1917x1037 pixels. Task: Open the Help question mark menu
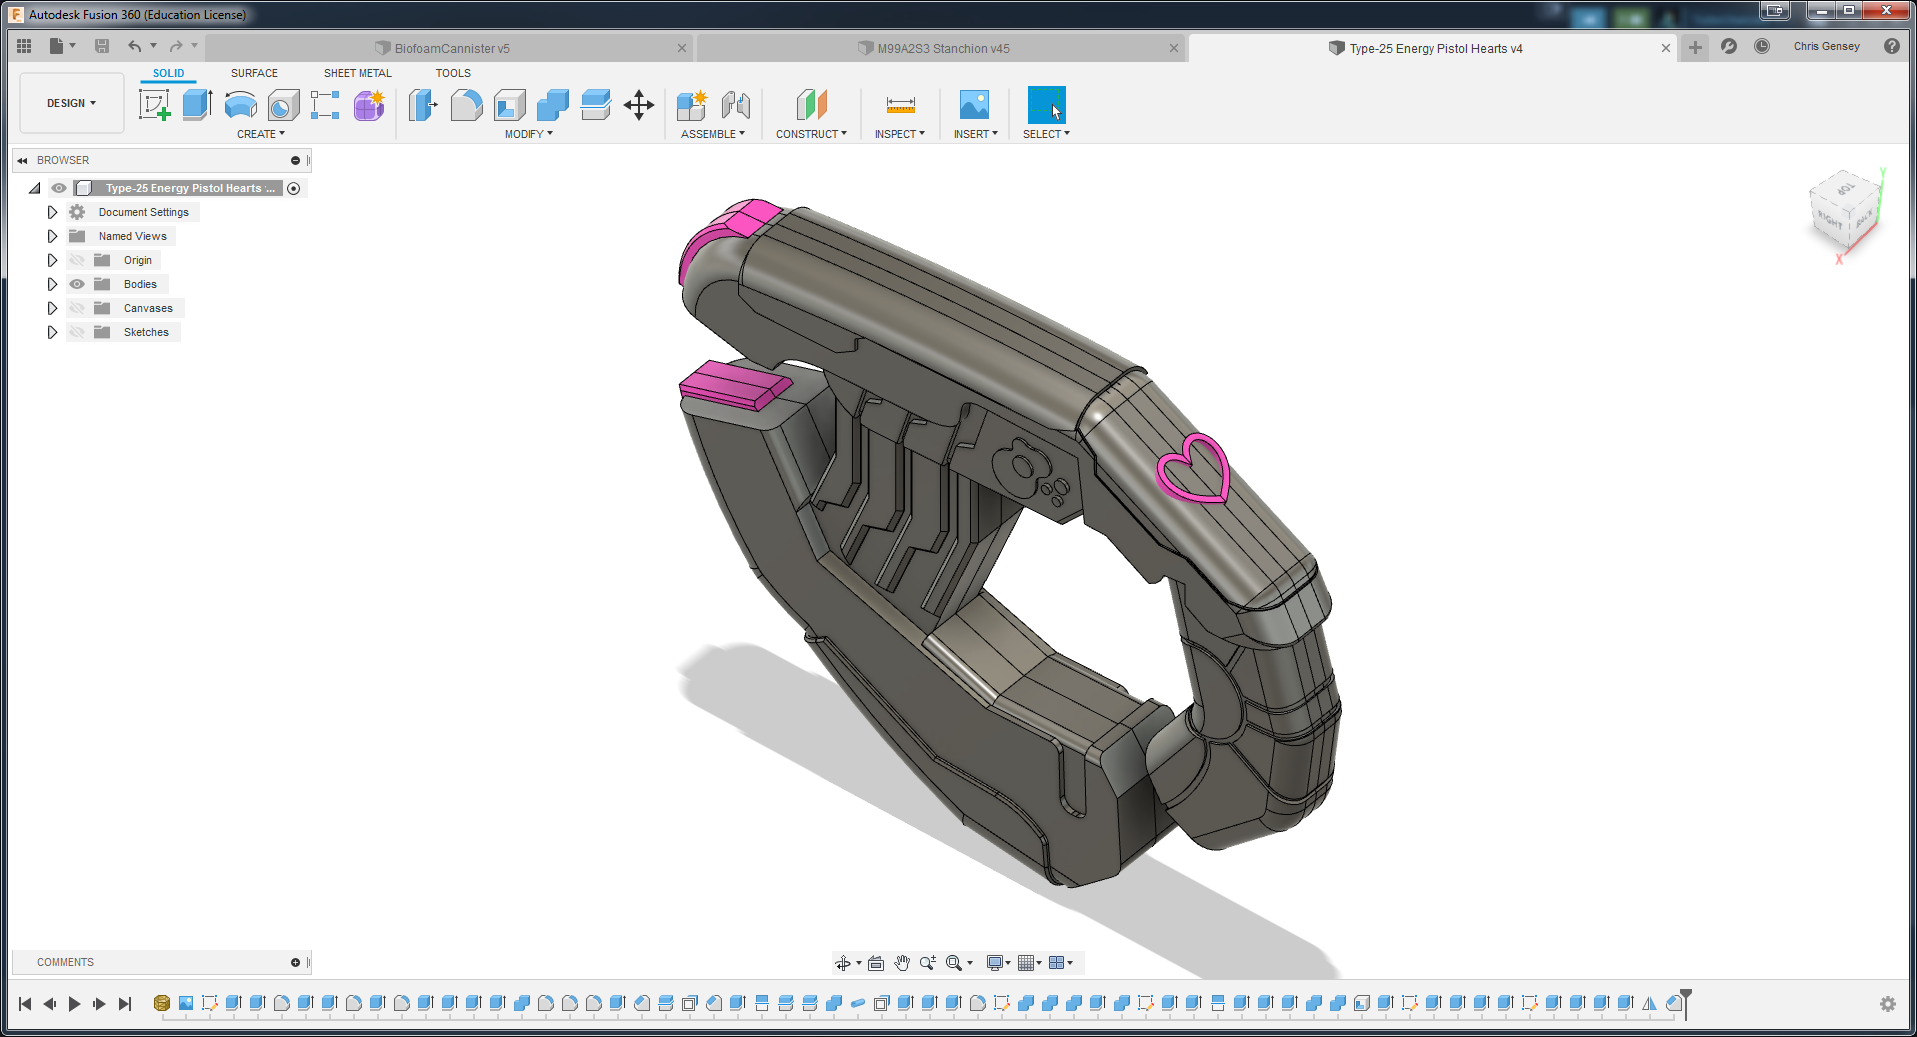[x=1891, y=47]
